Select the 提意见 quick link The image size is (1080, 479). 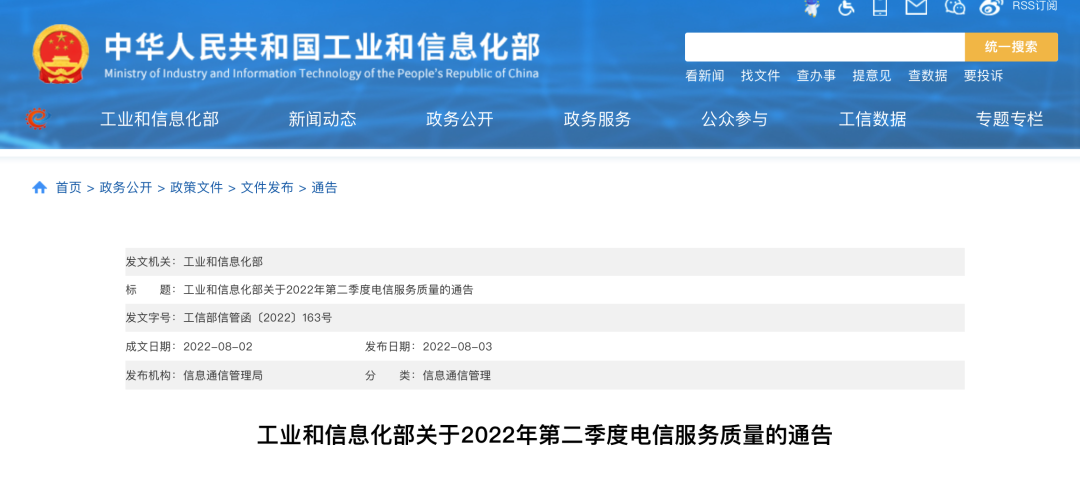871,76
